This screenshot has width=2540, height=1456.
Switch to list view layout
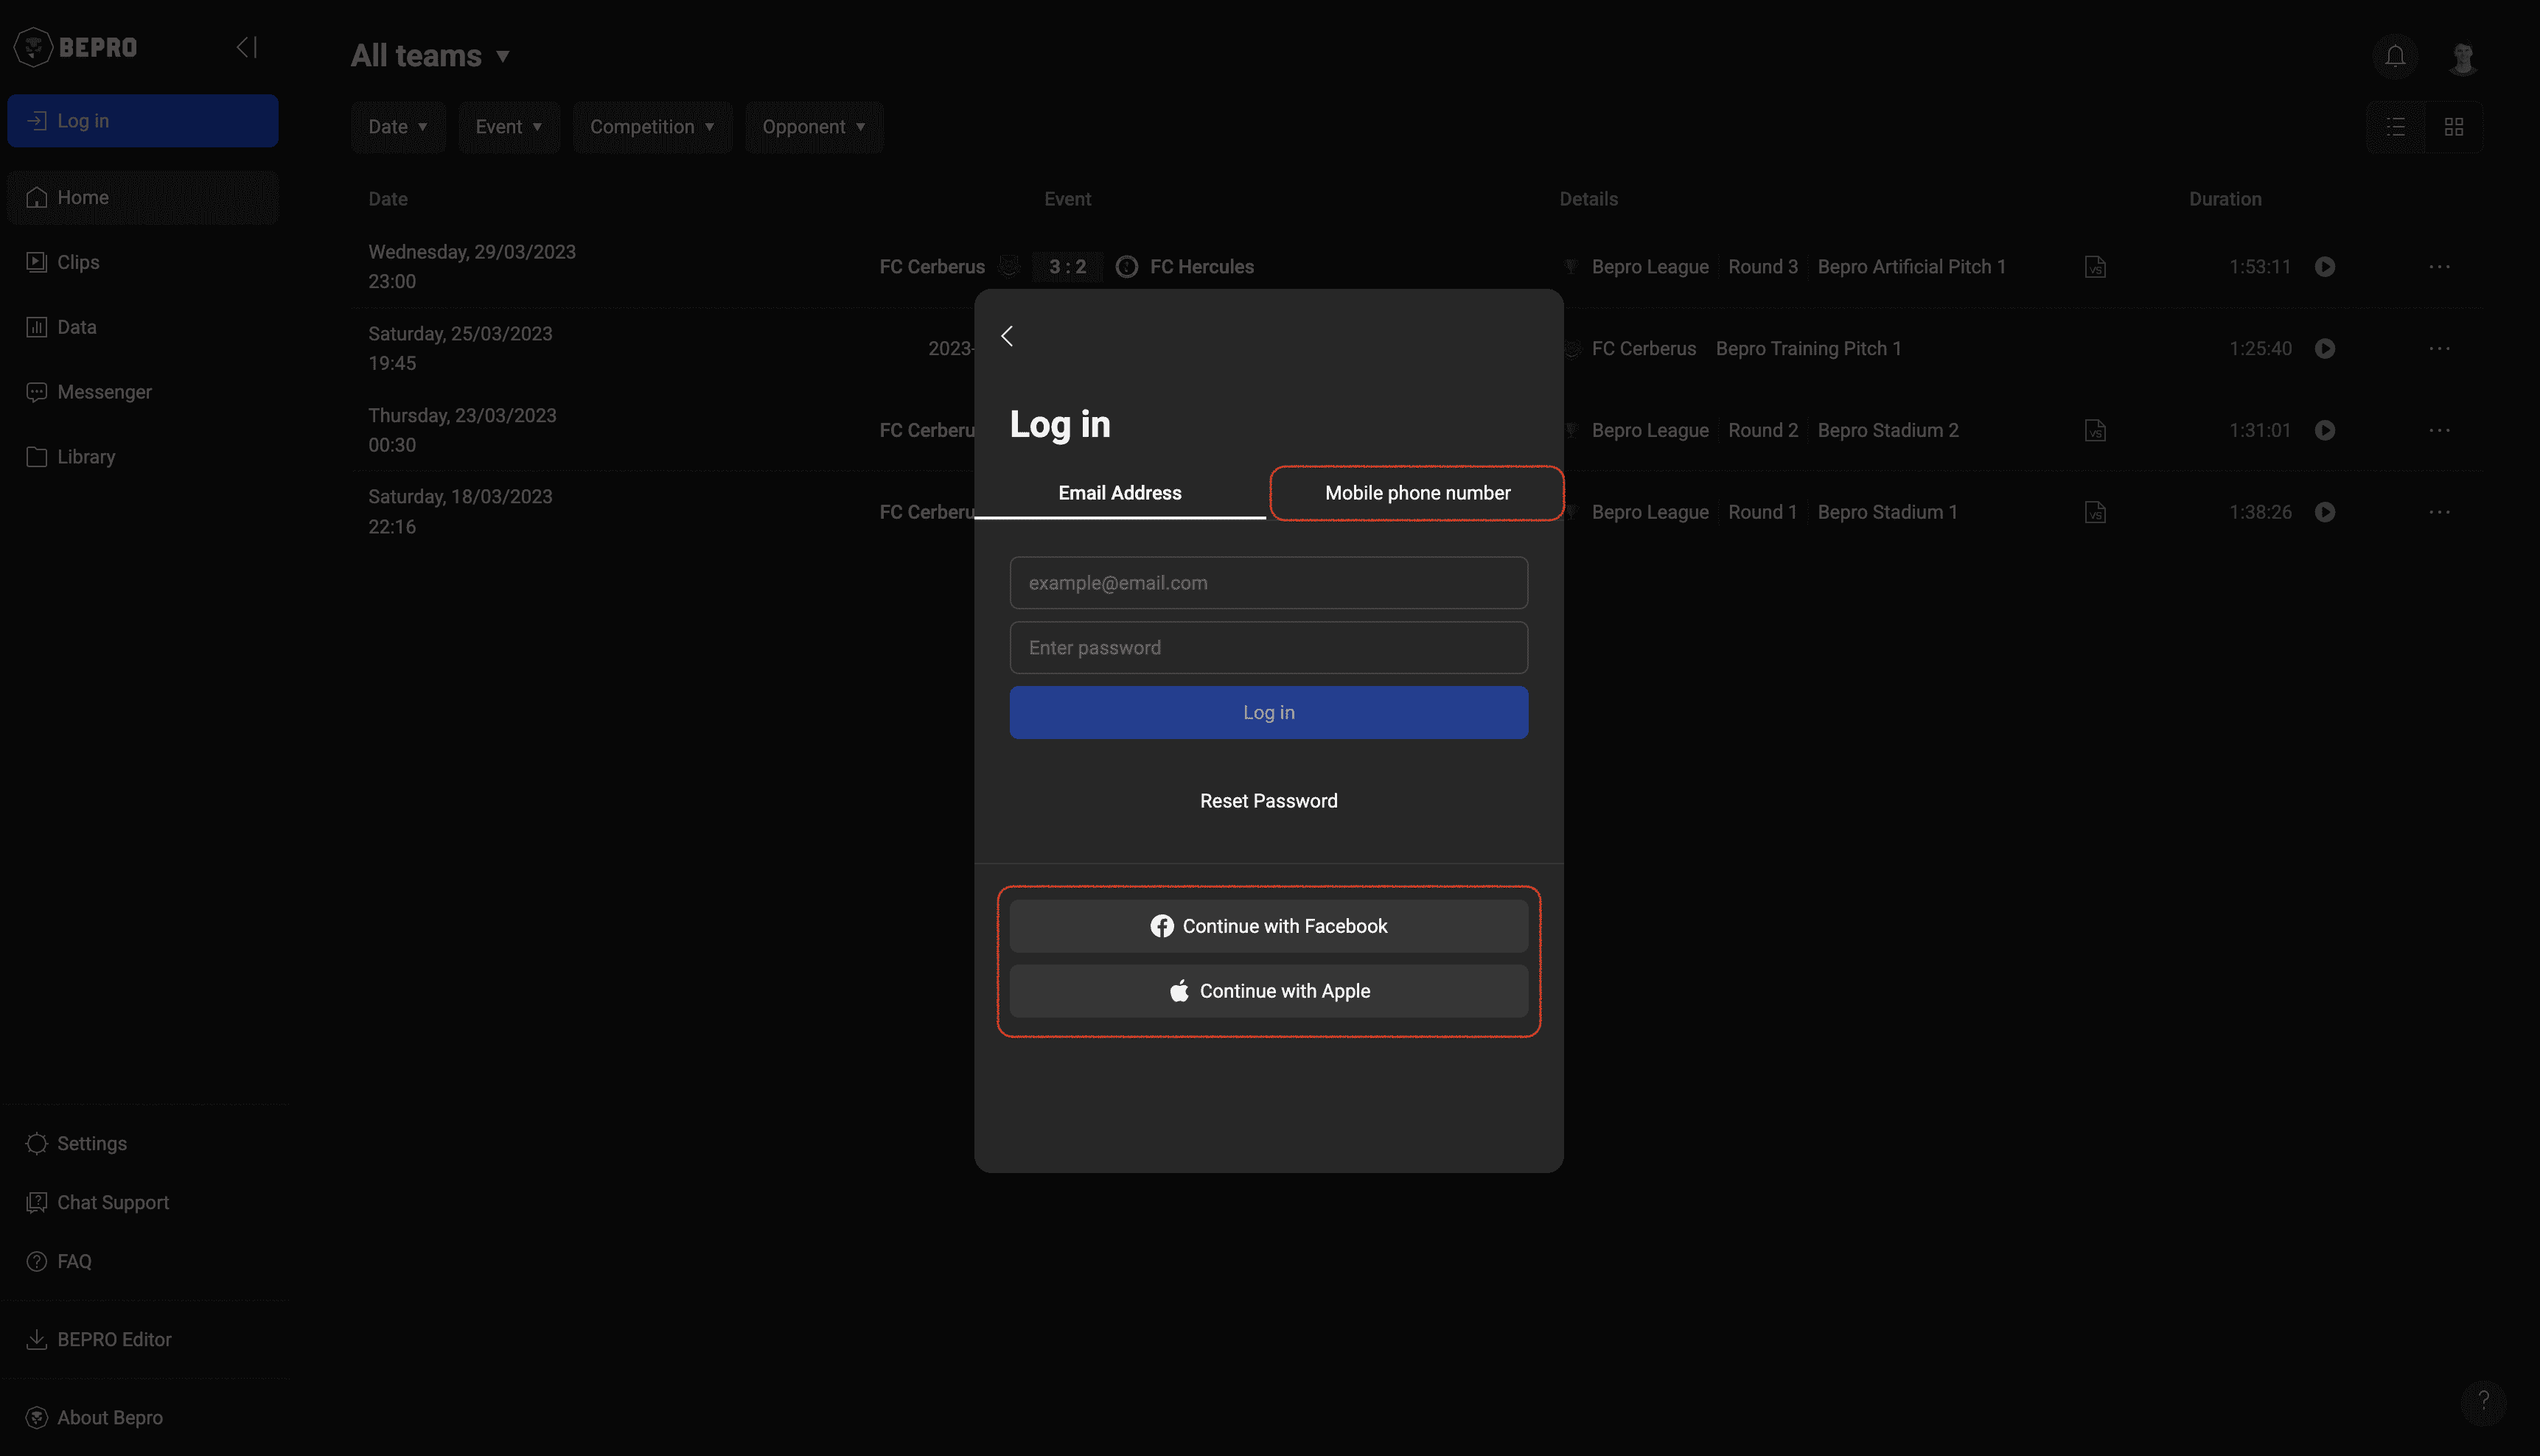[x=2396, y=127]
